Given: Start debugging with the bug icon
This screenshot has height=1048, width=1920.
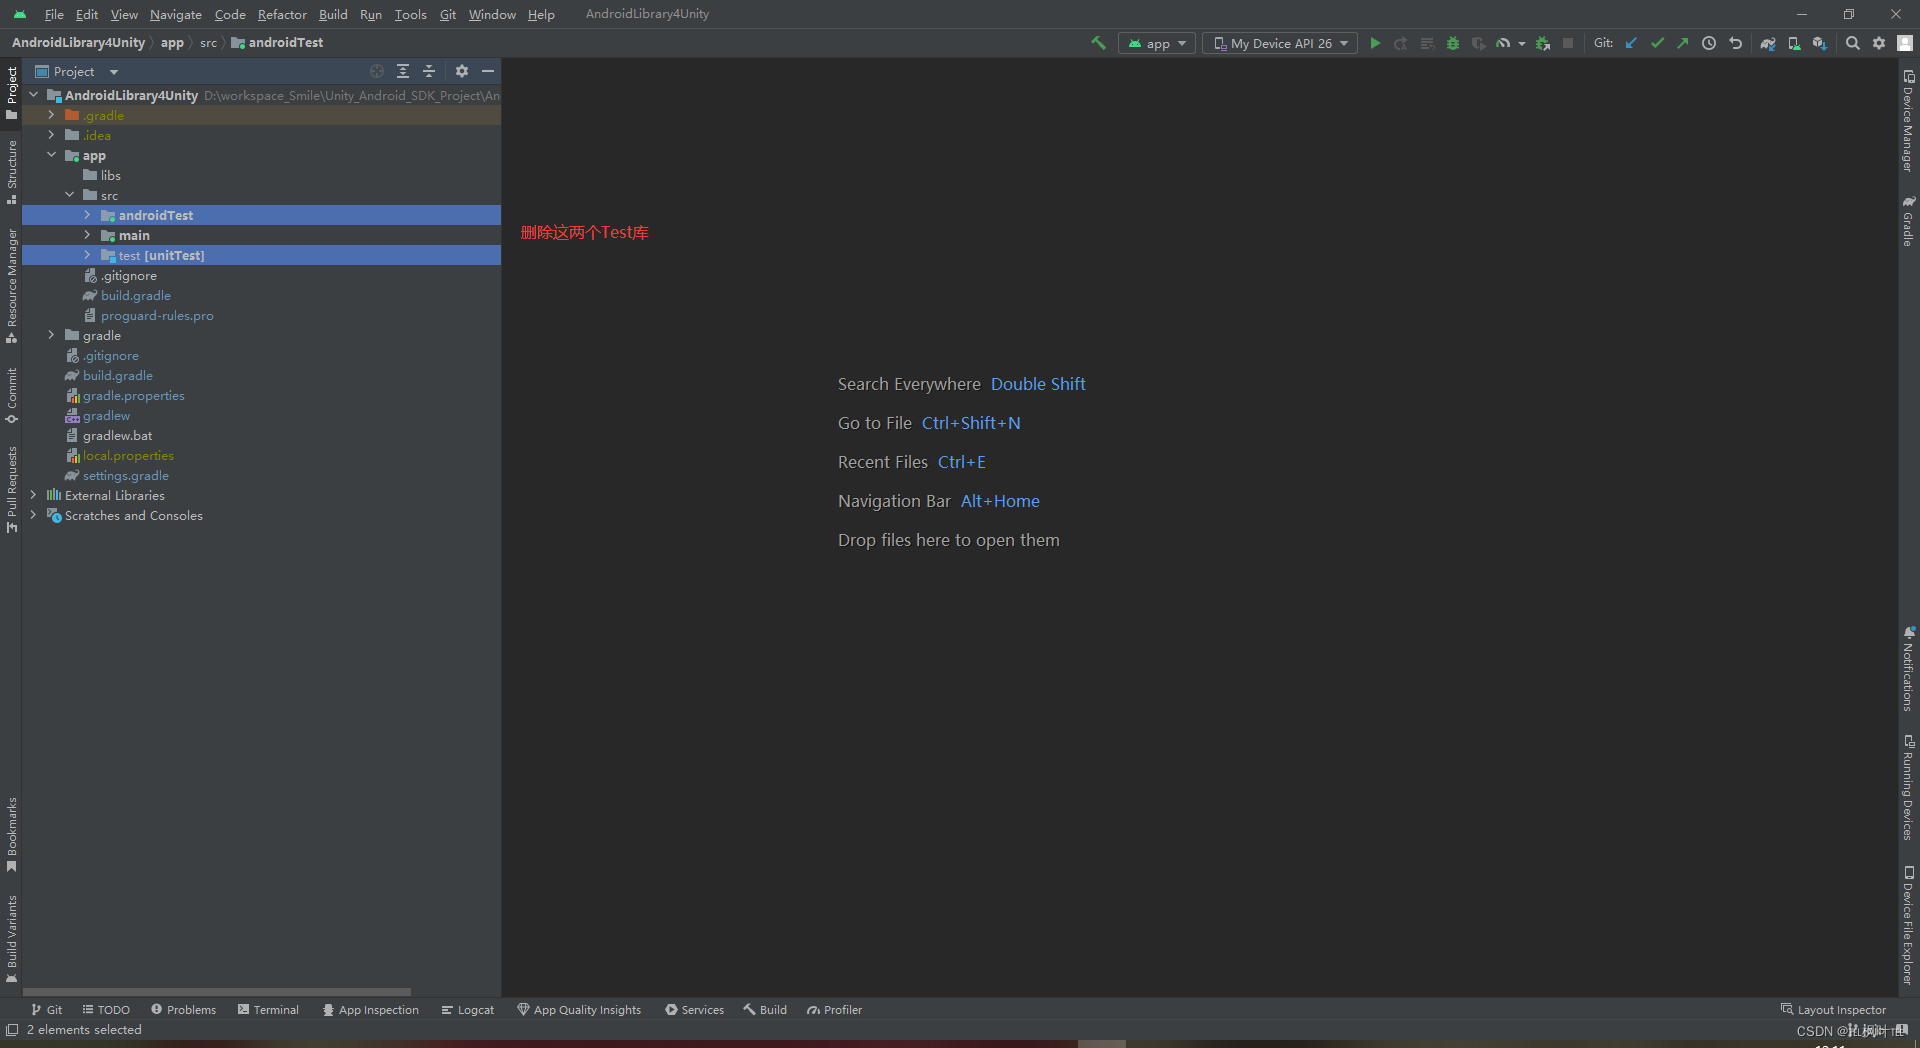Looking at the screenshot, I should tap(1452, 43).
